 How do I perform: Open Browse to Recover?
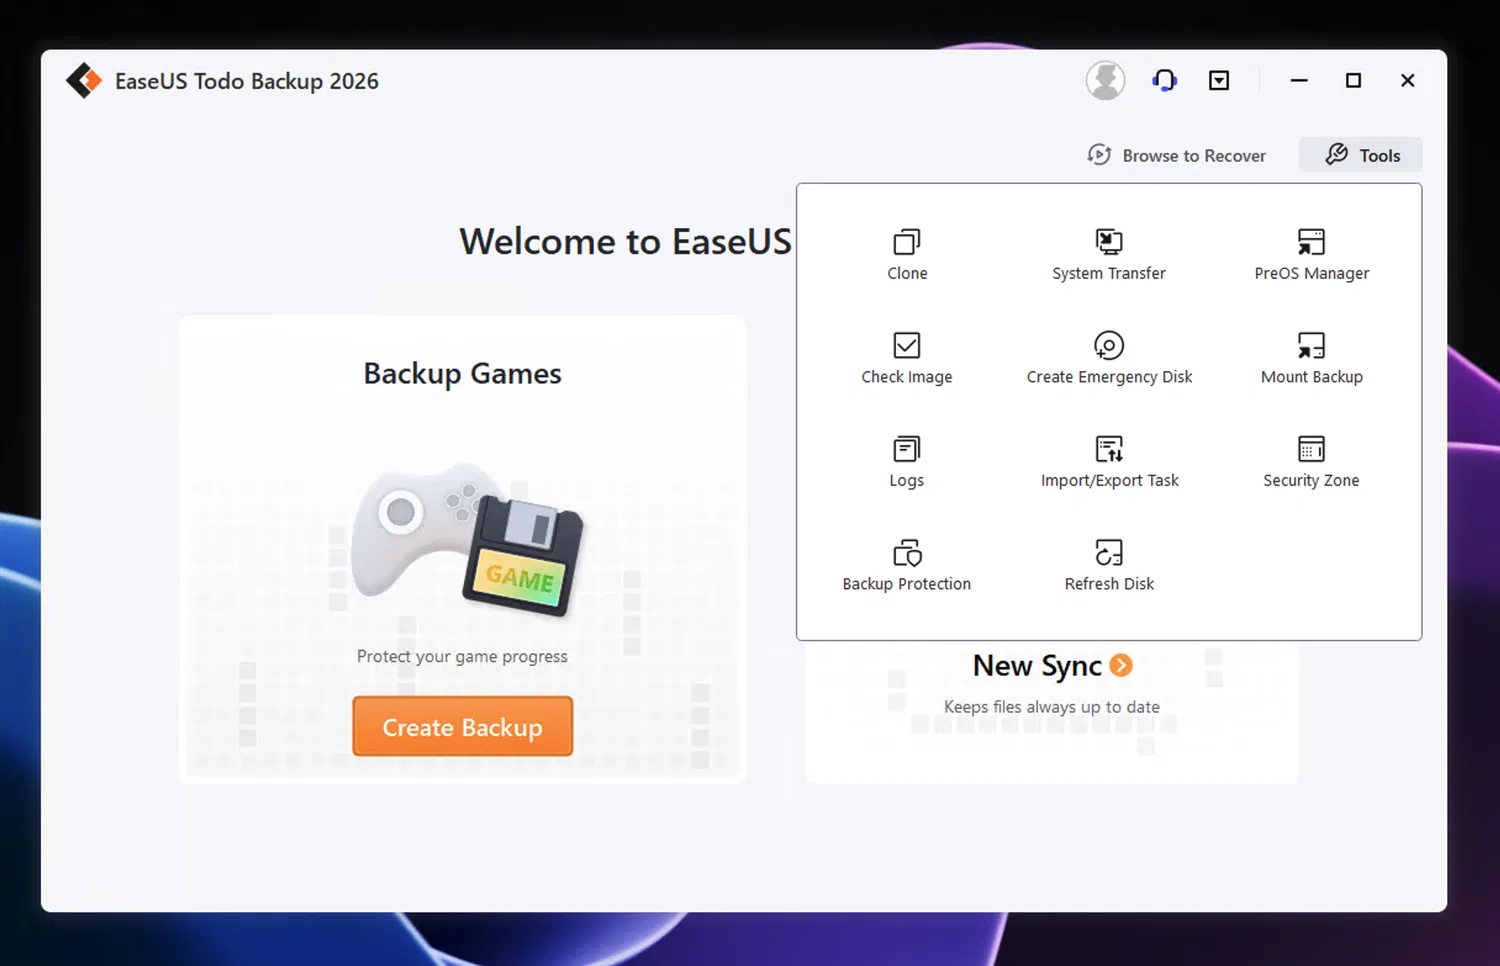[1177, 155]
